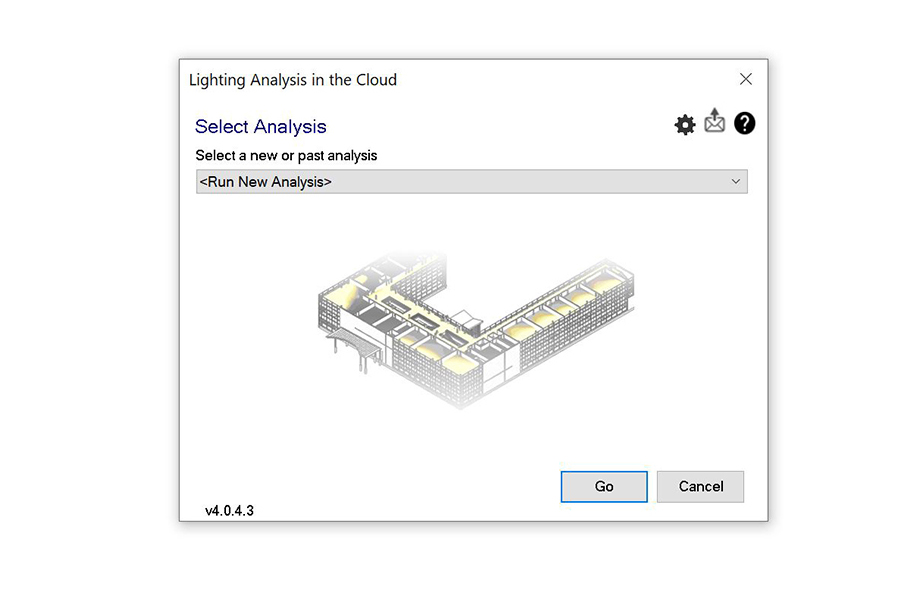Close the Lighting Analysis dialog
Screen dimensions: 900x600
point(745,79)
